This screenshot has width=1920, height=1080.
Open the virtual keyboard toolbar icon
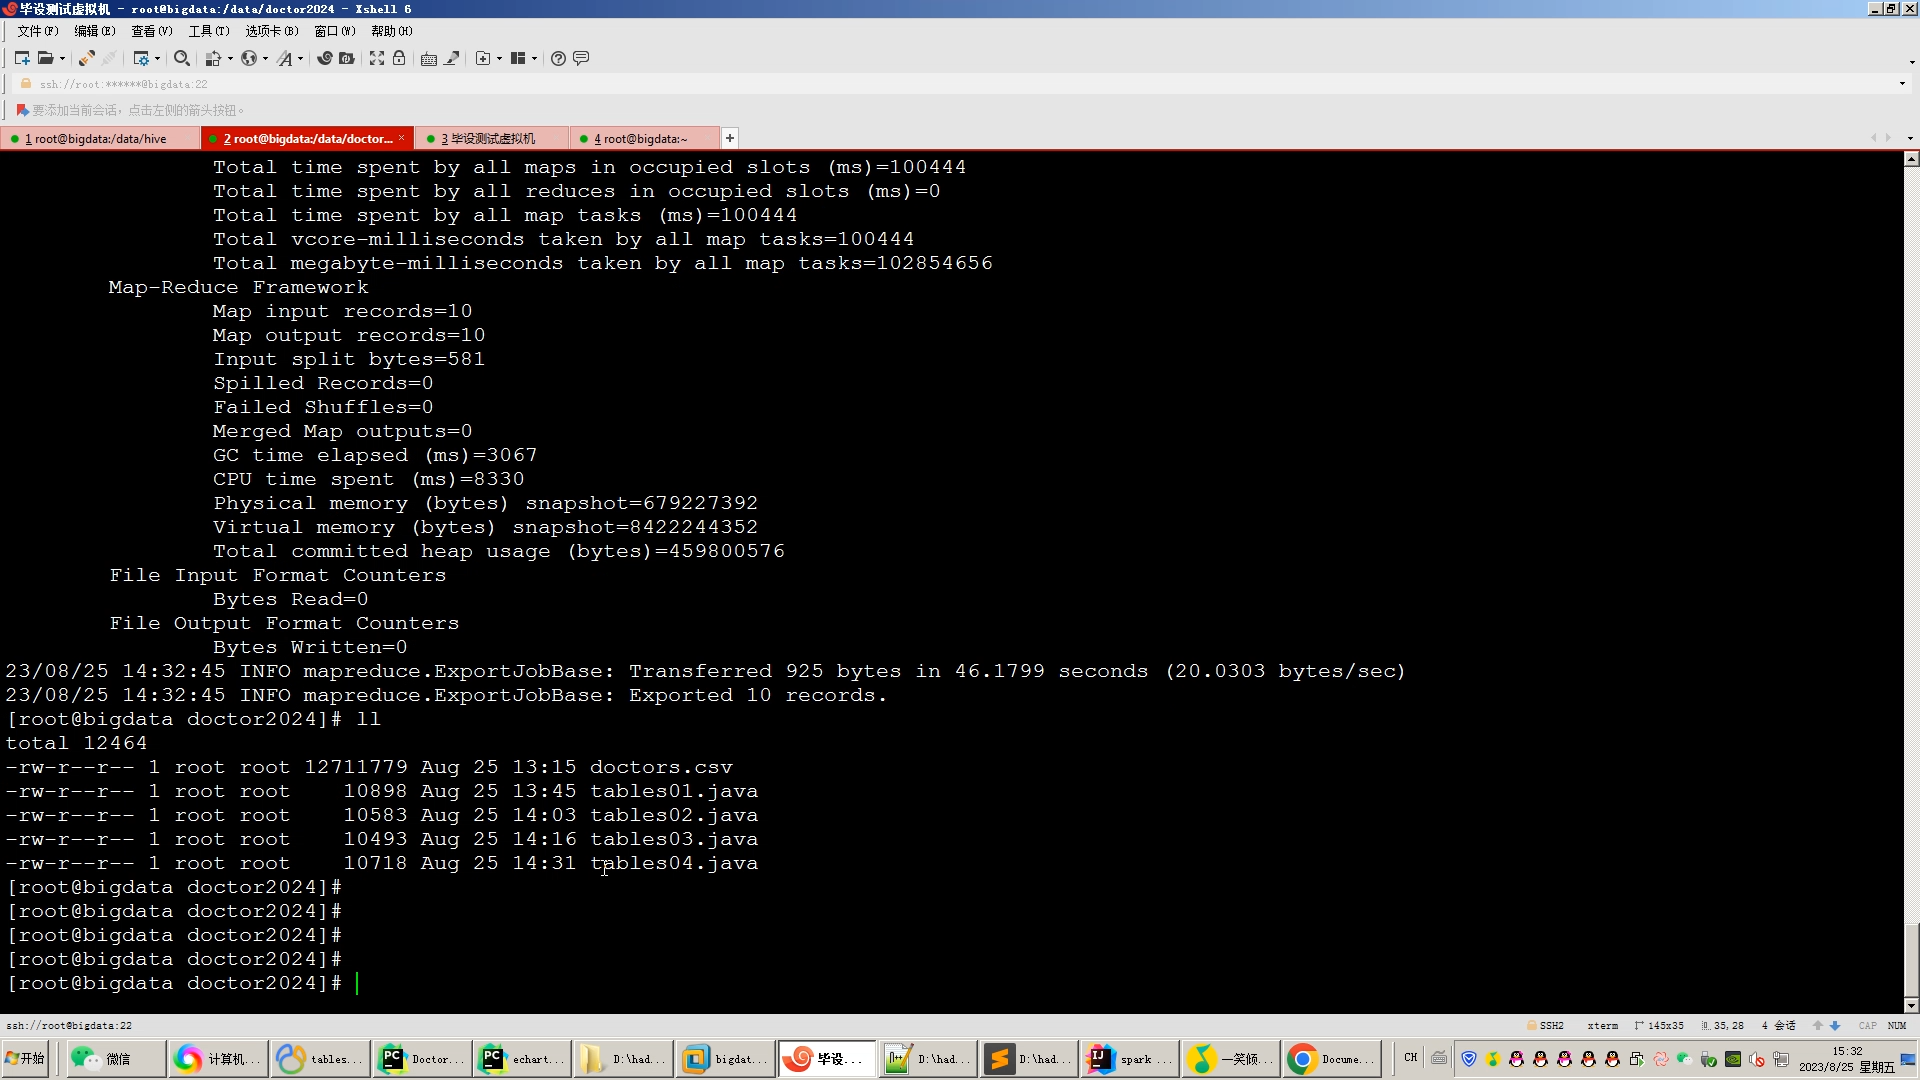(429, 58)
